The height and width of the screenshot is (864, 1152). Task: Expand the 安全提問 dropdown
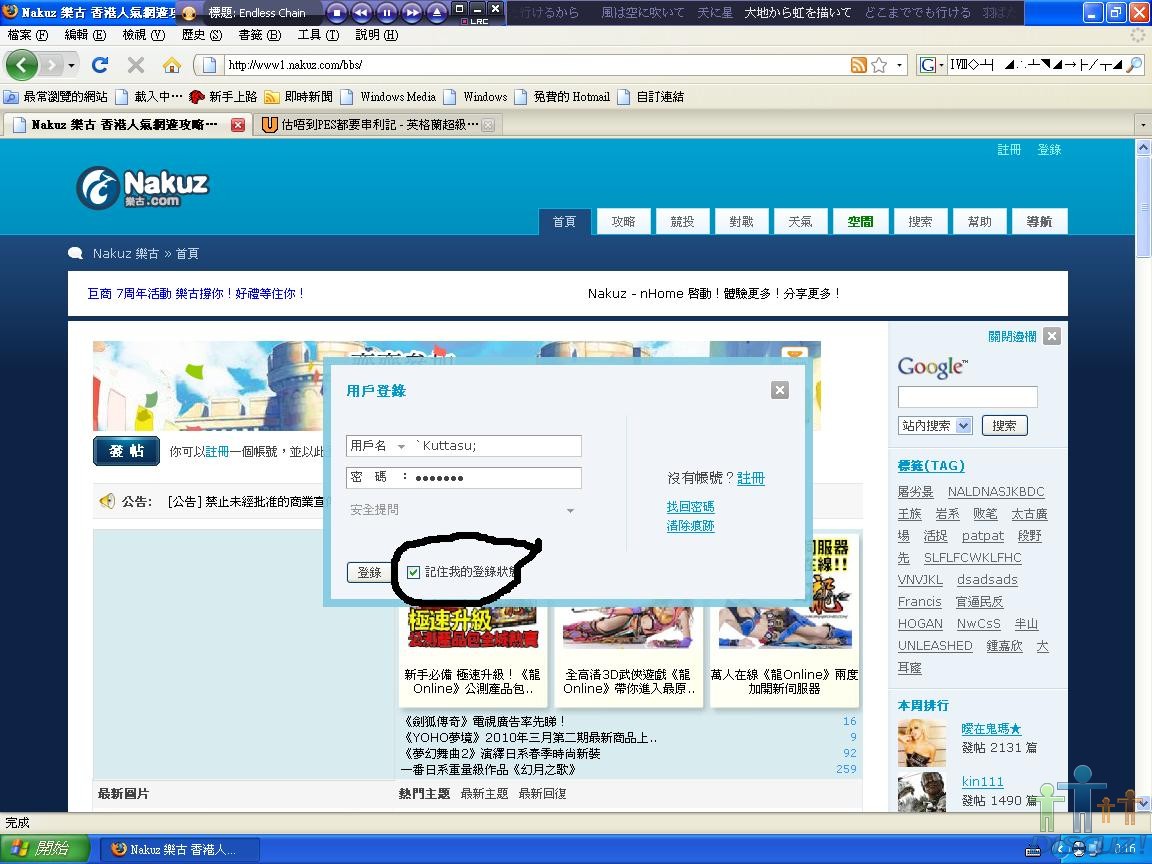570,510
